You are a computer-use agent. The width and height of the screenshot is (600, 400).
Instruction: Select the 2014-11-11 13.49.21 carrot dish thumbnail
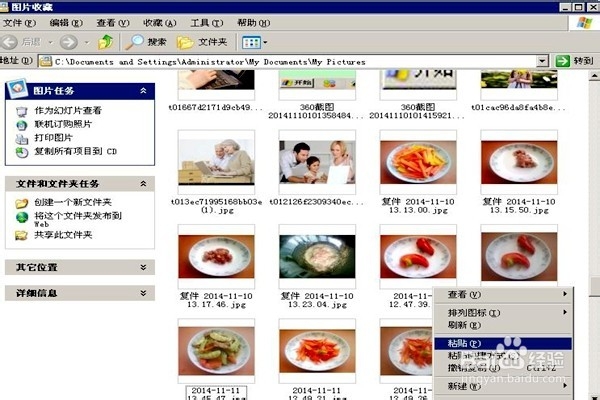click(x=317, y=351)
